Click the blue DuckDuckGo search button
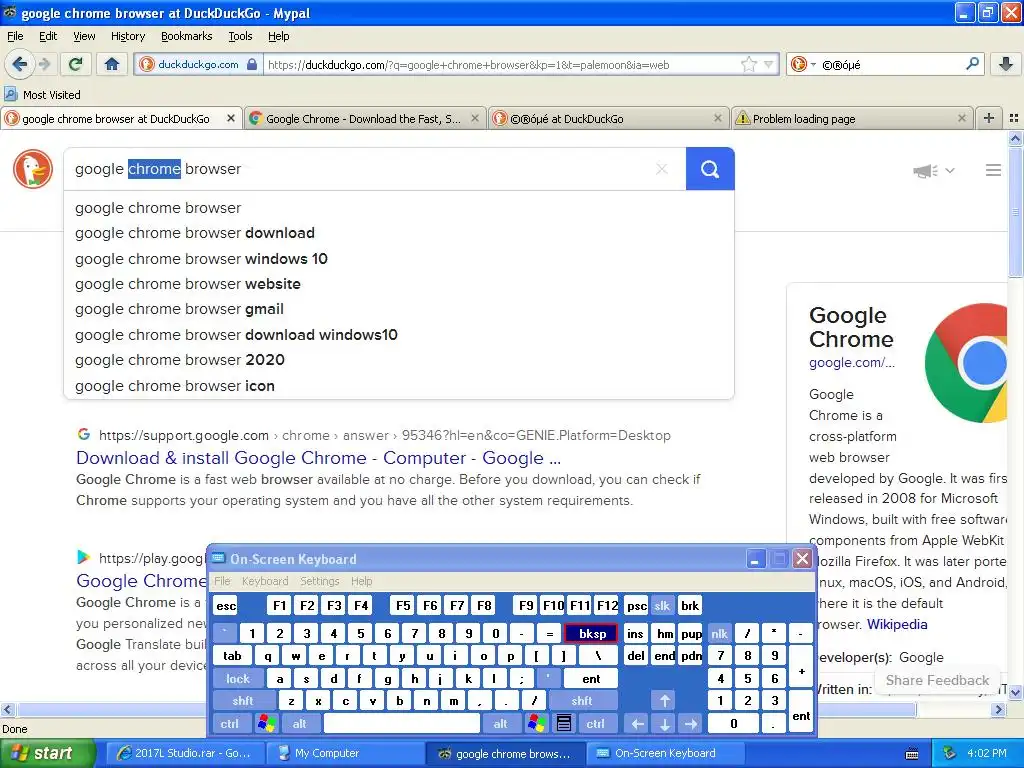The width and height of the screenshot is (1024, 768). [710, 169]
